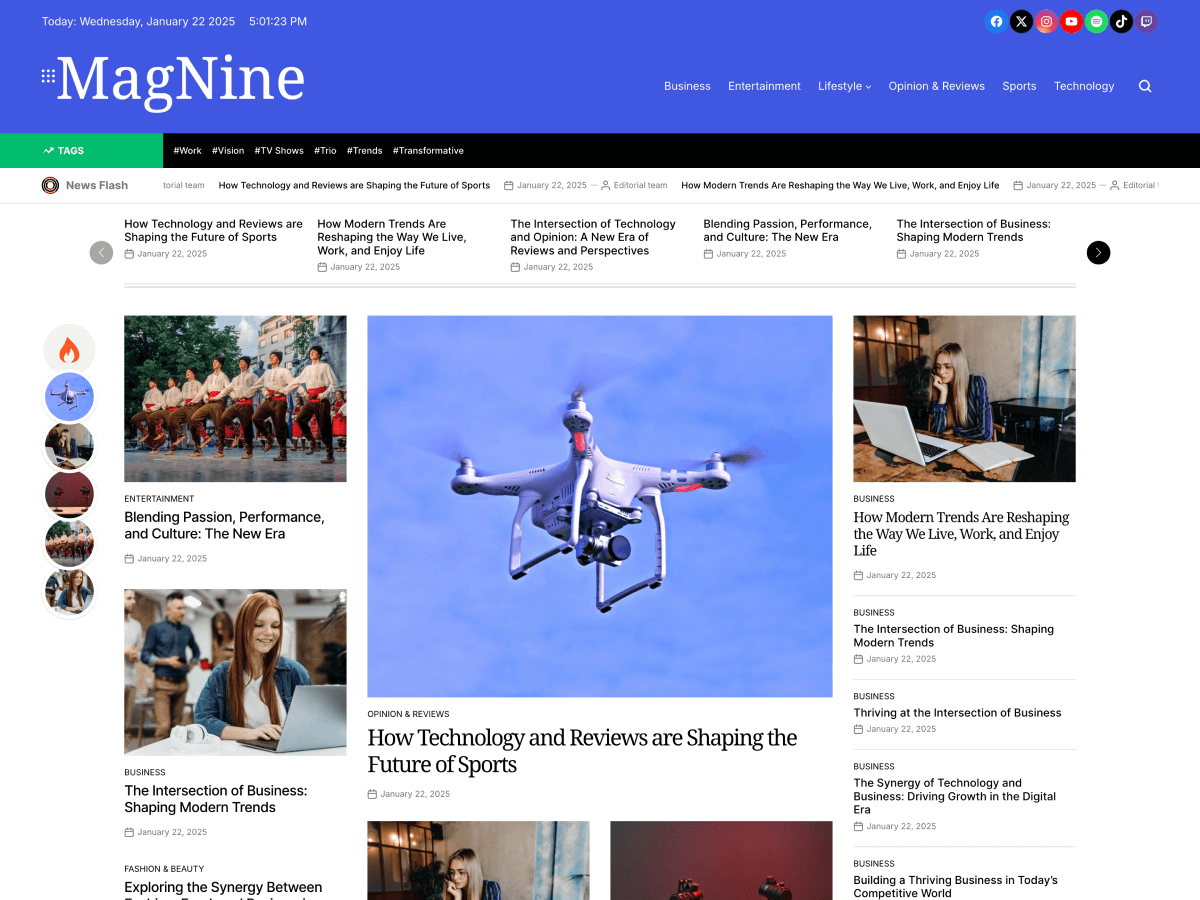The height and width of the screenshot is (900, 1200).
Task: Open the Twitch social icon
Action: tap(1146, 21)
